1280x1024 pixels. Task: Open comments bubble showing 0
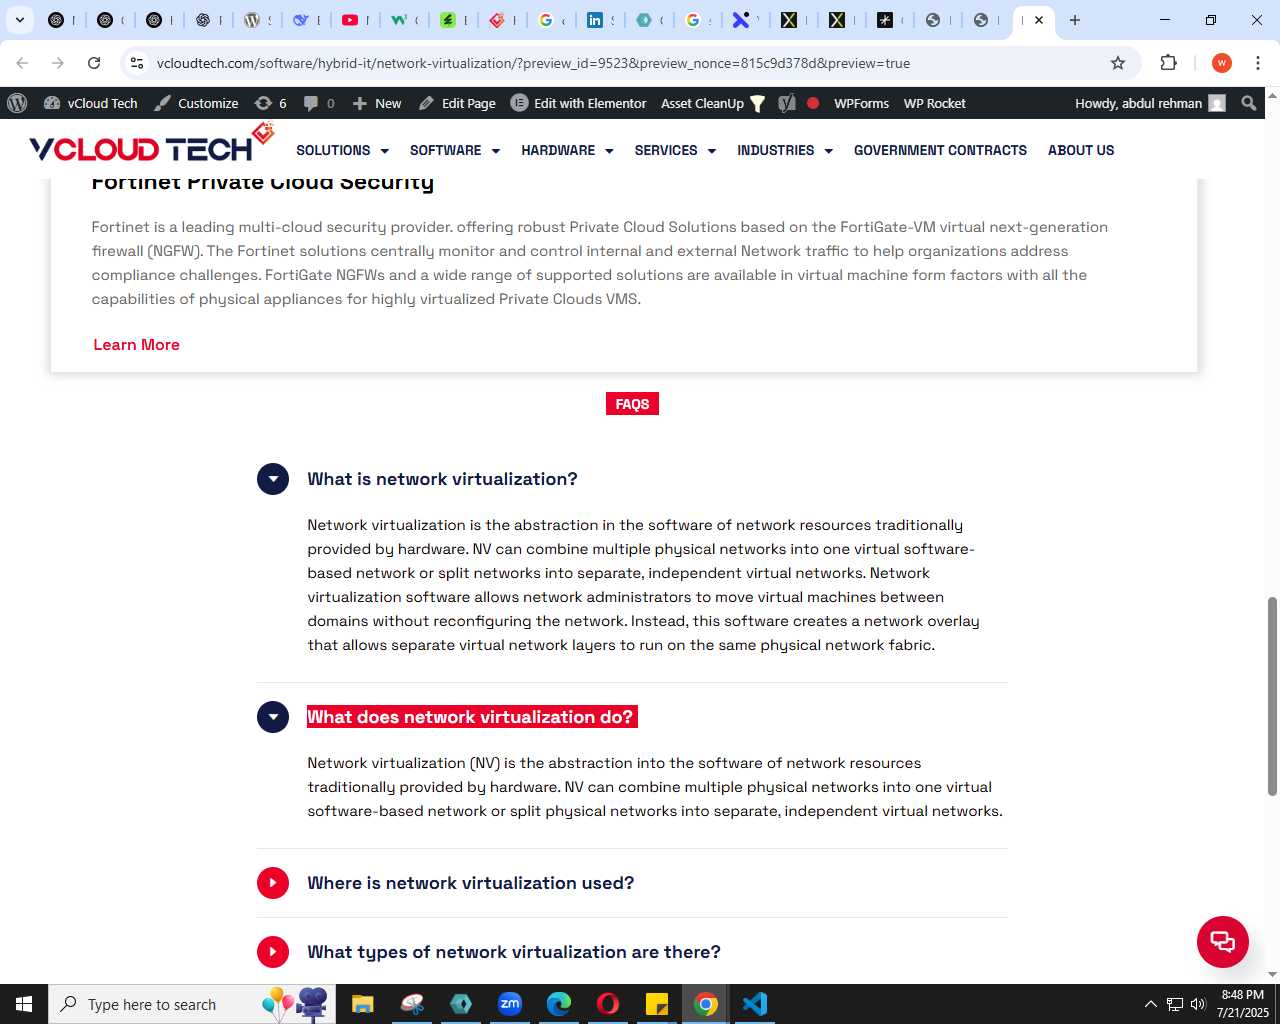[x=319, y=103]
